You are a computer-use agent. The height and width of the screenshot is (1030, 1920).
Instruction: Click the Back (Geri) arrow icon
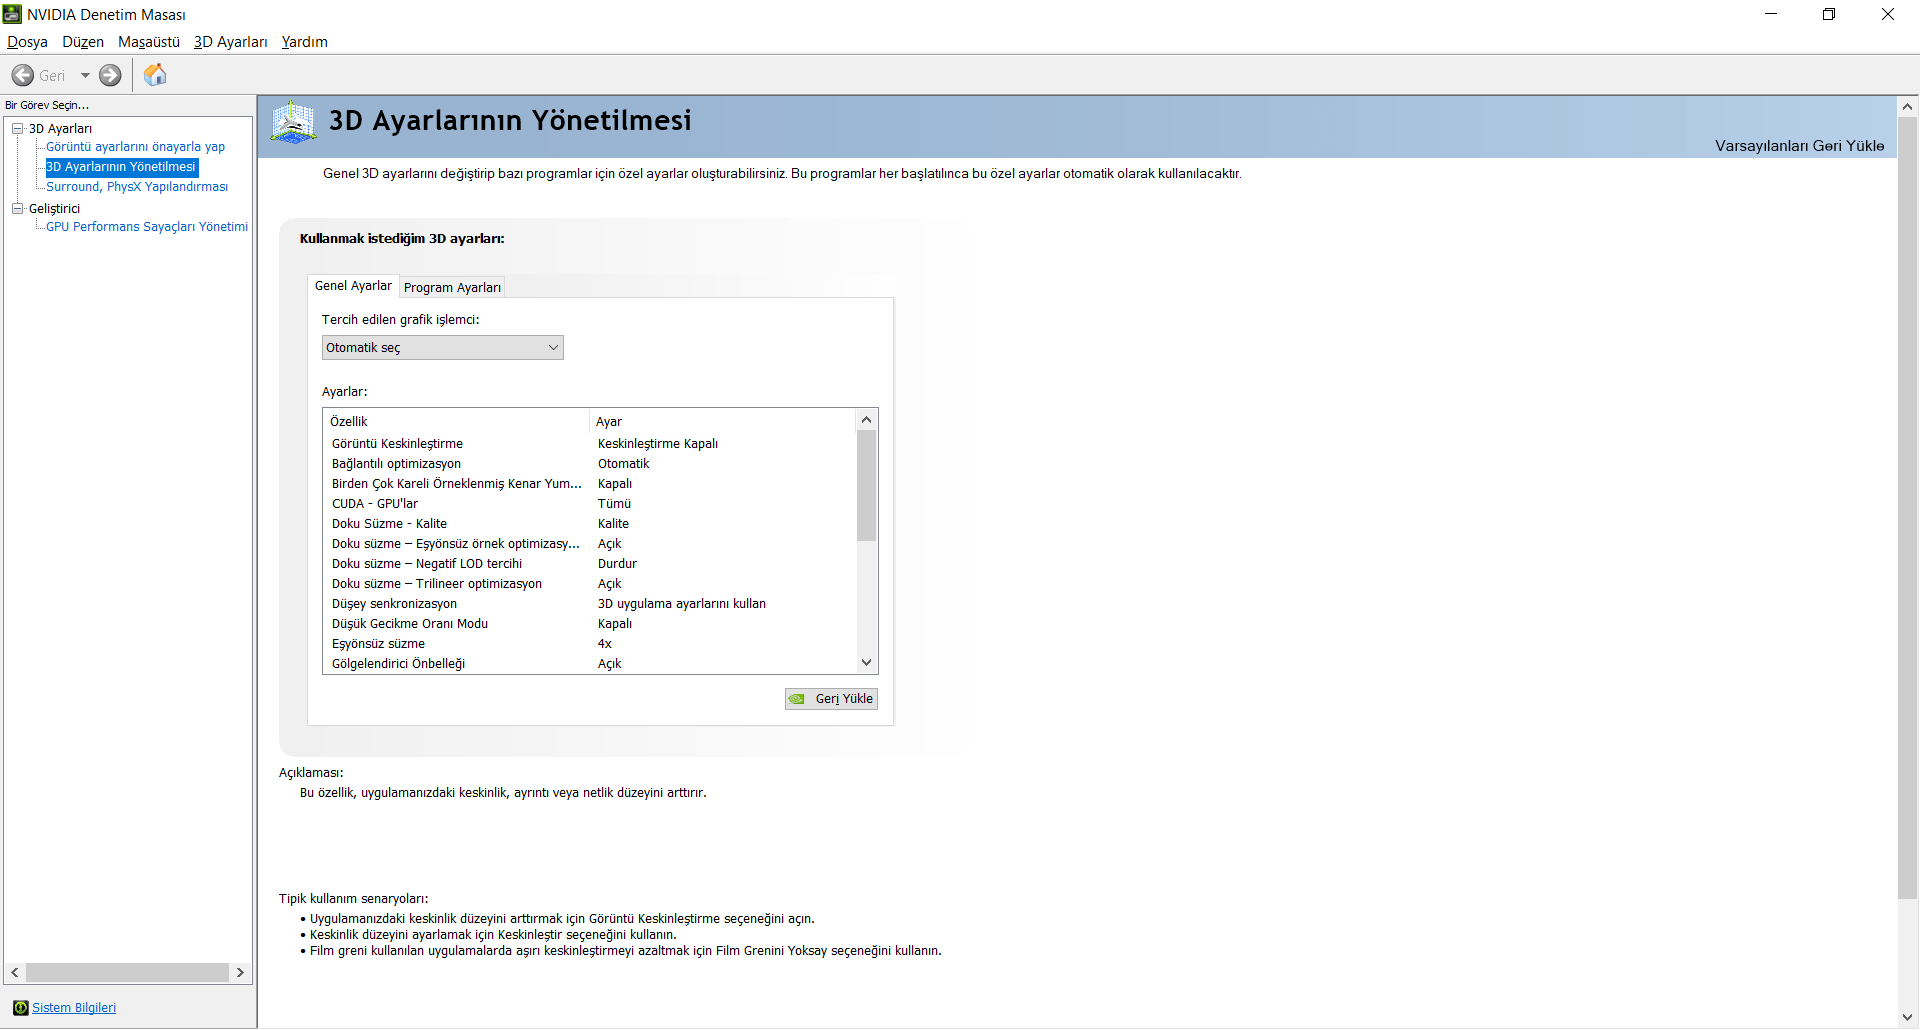(x=23, y=75)
